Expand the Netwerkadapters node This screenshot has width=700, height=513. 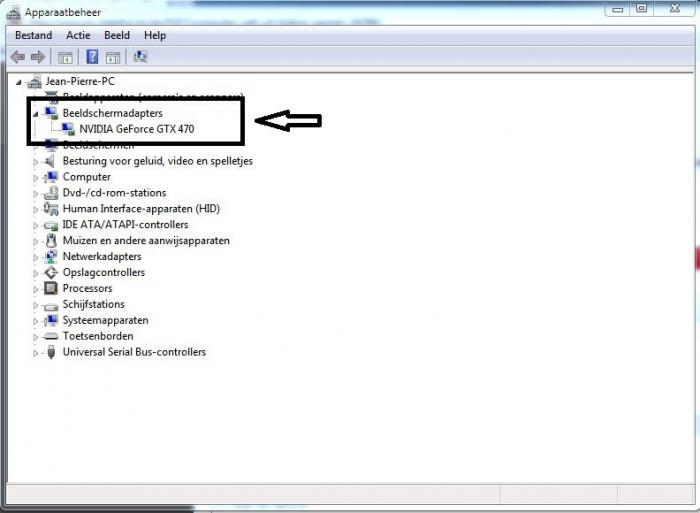(x=36, y=257)
